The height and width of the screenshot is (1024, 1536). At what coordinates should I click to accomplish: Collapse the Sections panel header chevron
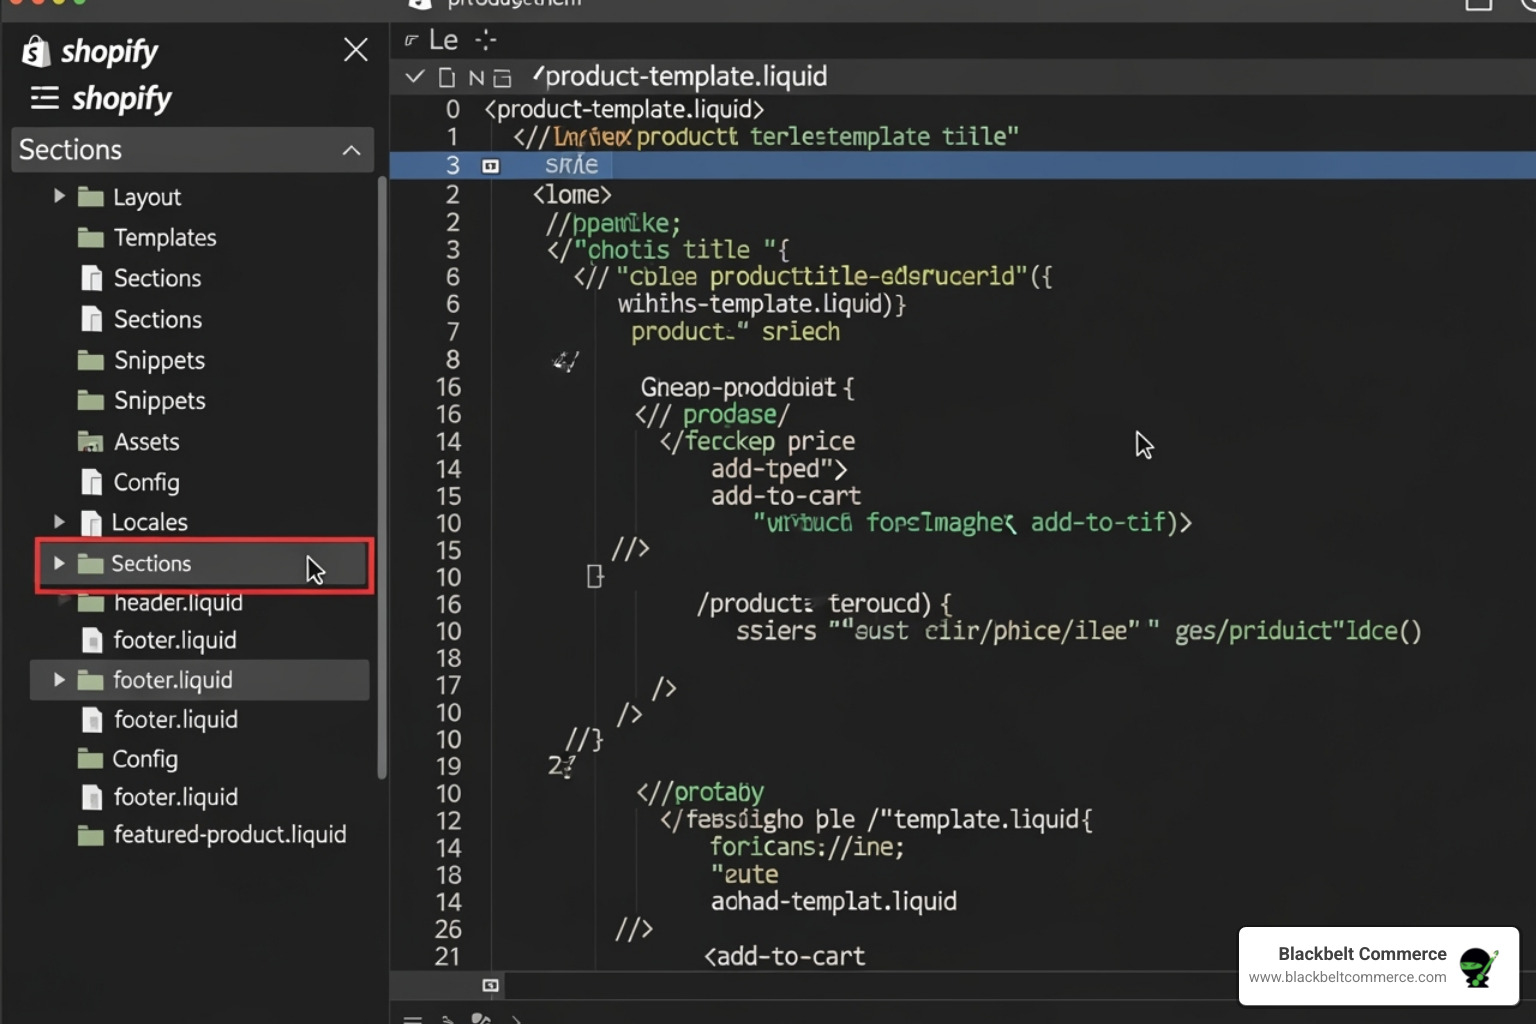(x=351, y=150)
